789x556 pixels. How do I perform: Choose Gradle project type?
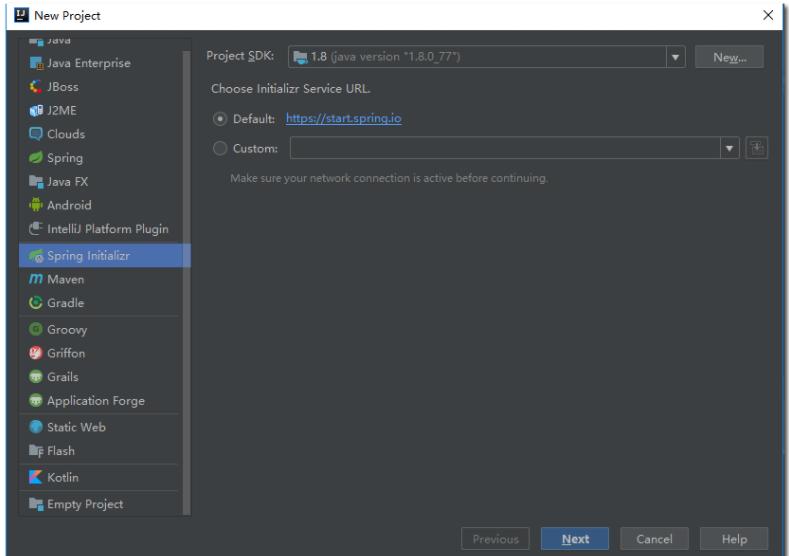click(x=104, y=303)
